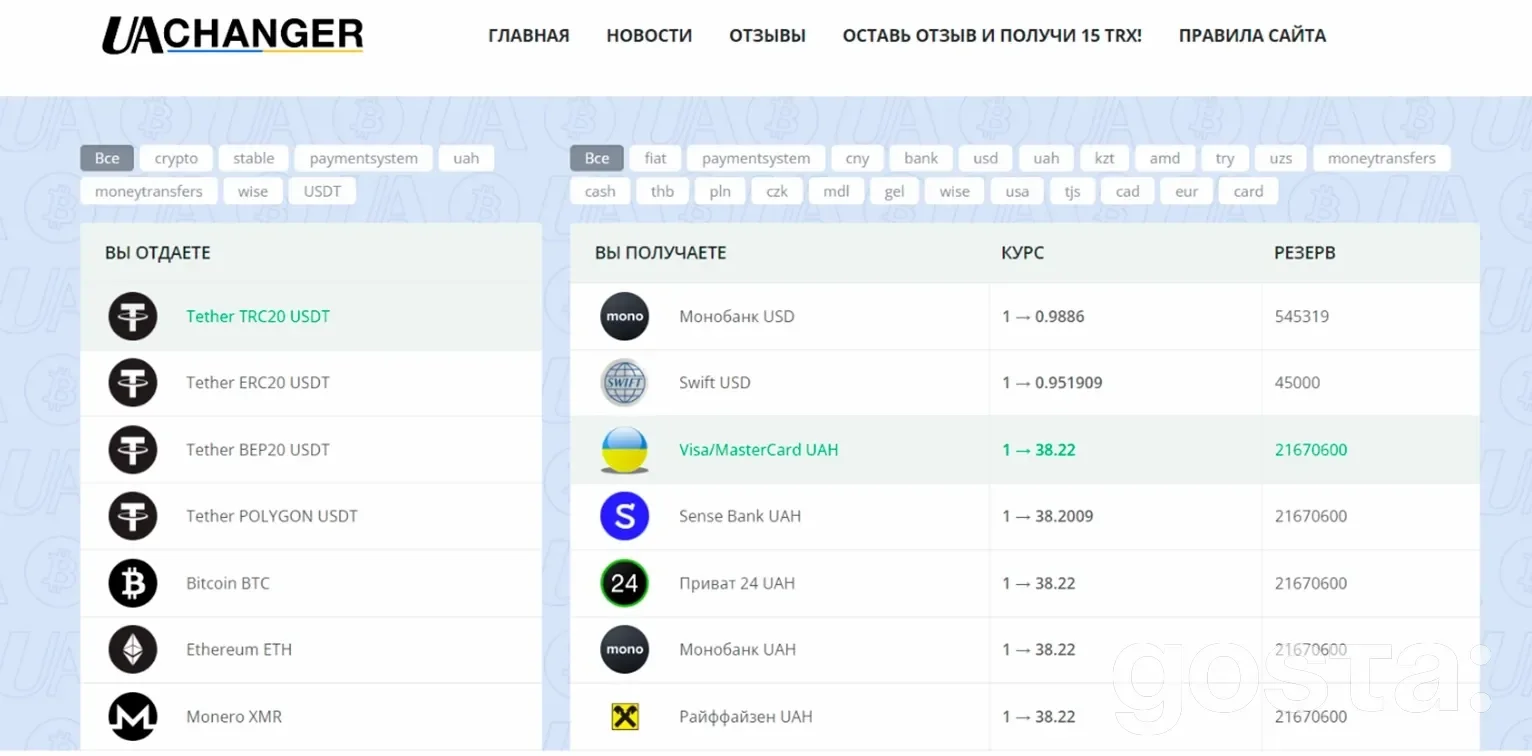The height and width of the screenshot is (756, 1532).
Task: Filter receive currencies by mdl
Action: point(836,191)
